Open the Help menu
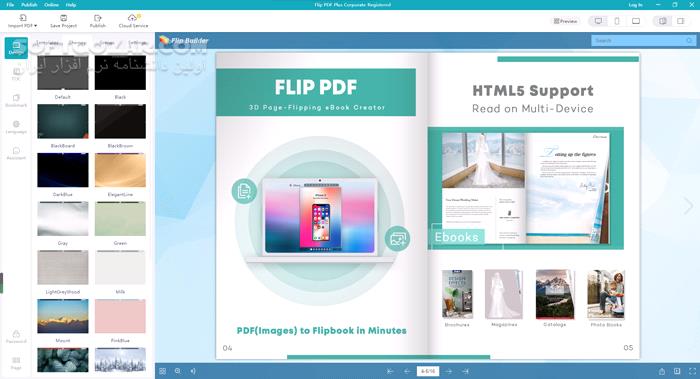Viewport: 700px width, 379px height. click(x=71, y=4)
